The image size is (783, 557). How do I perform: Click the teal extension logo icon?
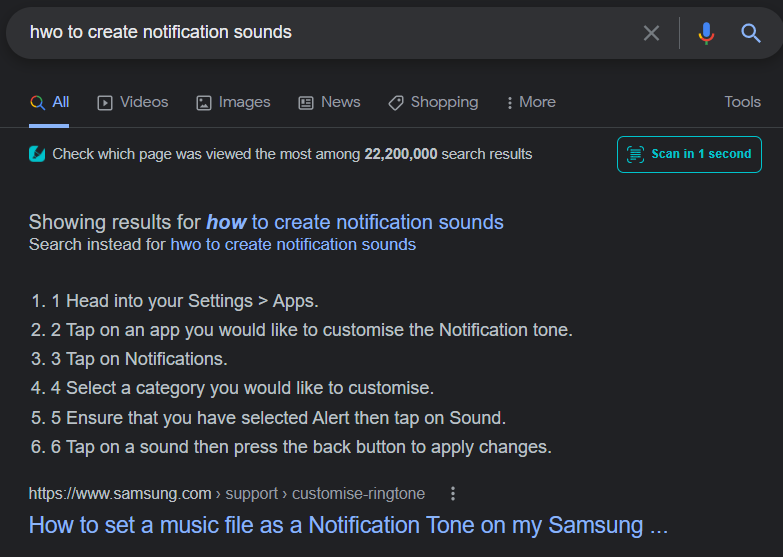pos(37,154)
